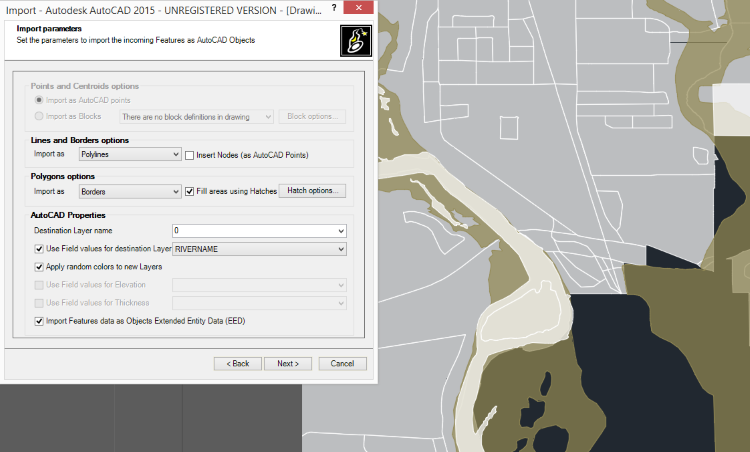Toggle Import Features data as EED checkbox
750x452 pixels.
(x=39, y=321)
